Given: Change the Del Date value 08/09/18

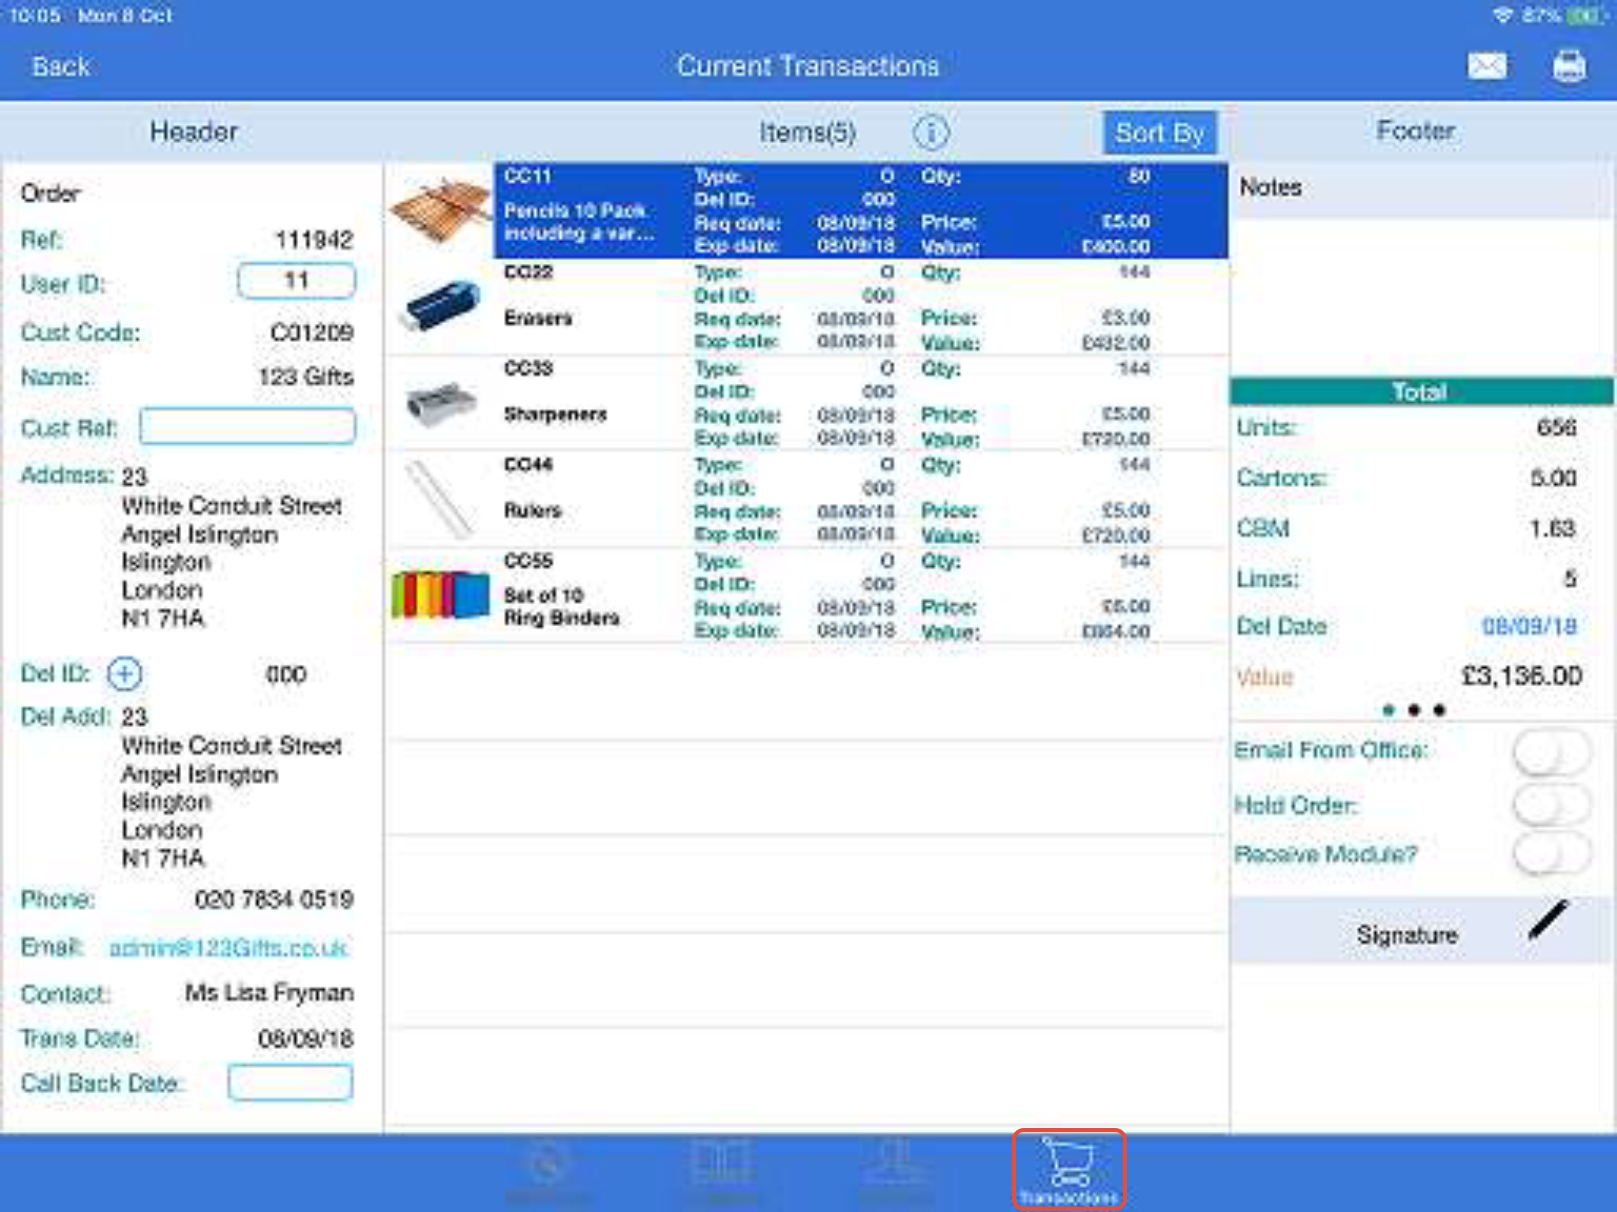Looking at the screenshot, I should pos(1528,627).
